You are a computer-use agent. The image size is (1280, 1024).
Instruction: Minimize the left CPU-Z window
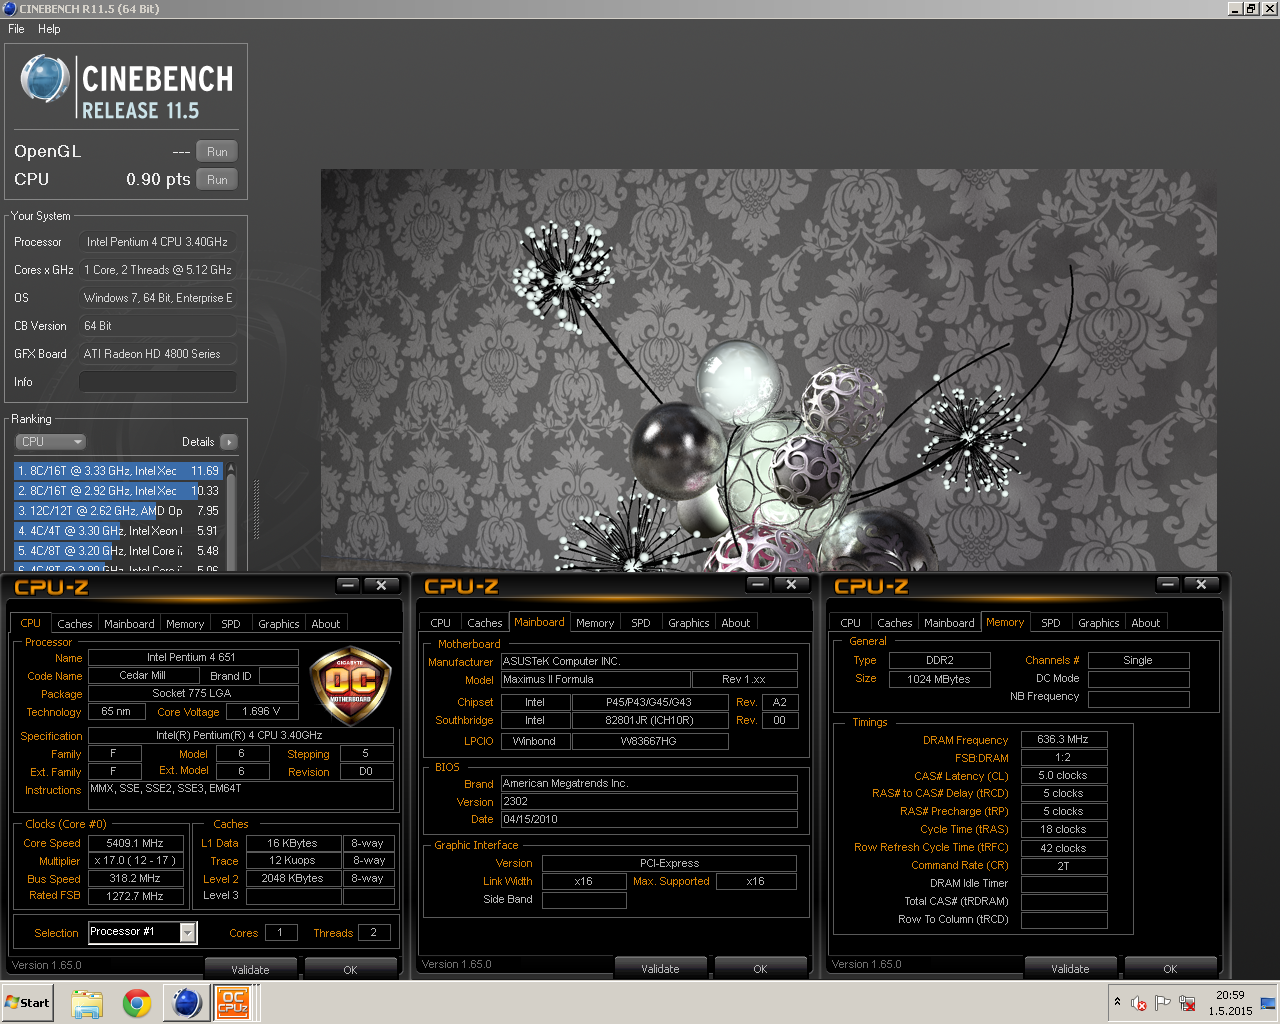[348, 585]
